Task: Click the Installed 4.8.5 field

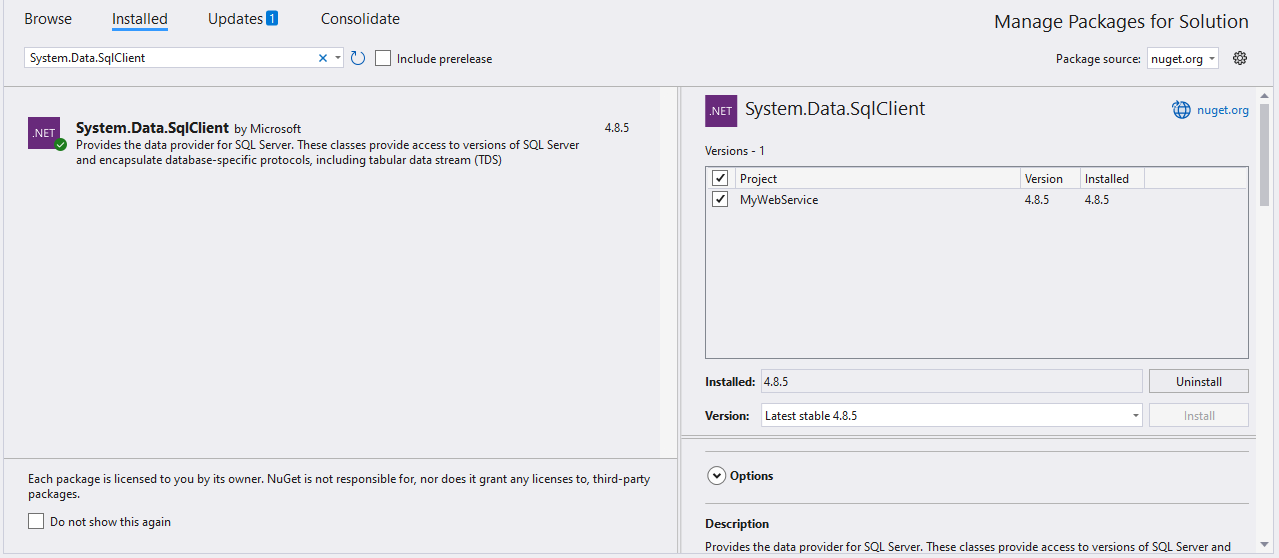Action: [x=952, y=381]
